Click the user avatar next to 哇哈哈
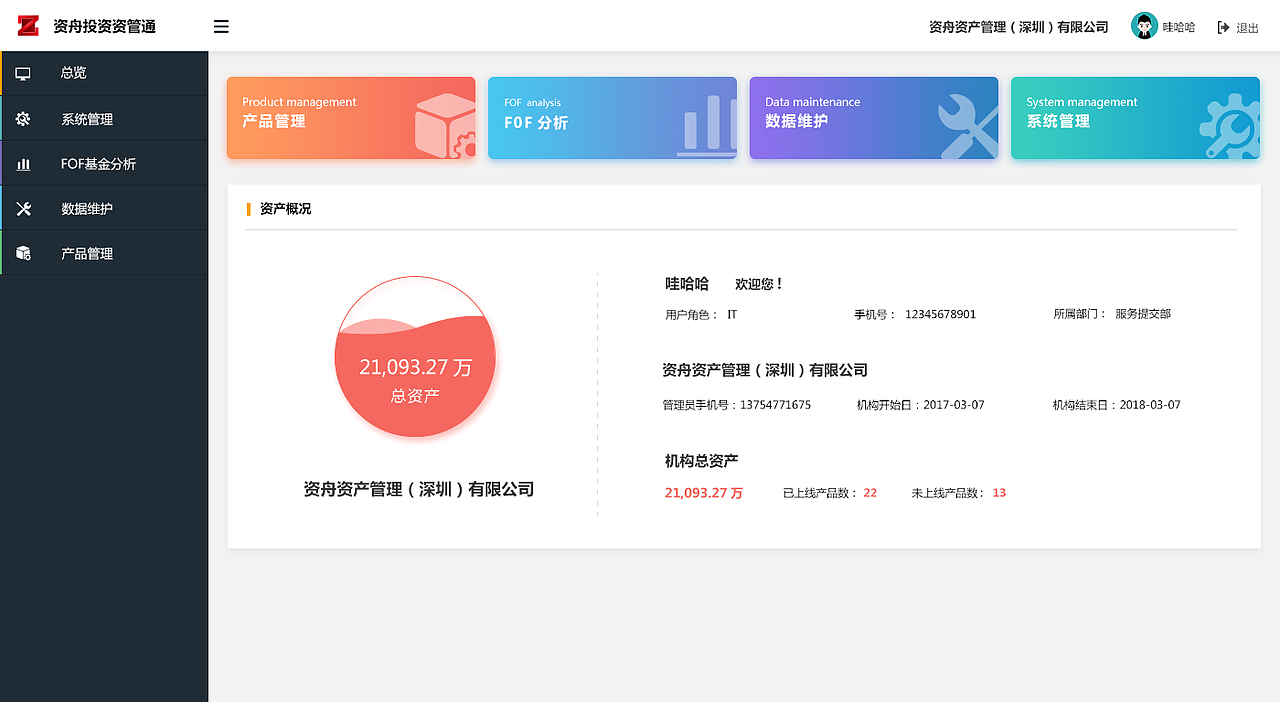Image resolution: width=1280 pixels, height=702 pixels. point(1144,26)
